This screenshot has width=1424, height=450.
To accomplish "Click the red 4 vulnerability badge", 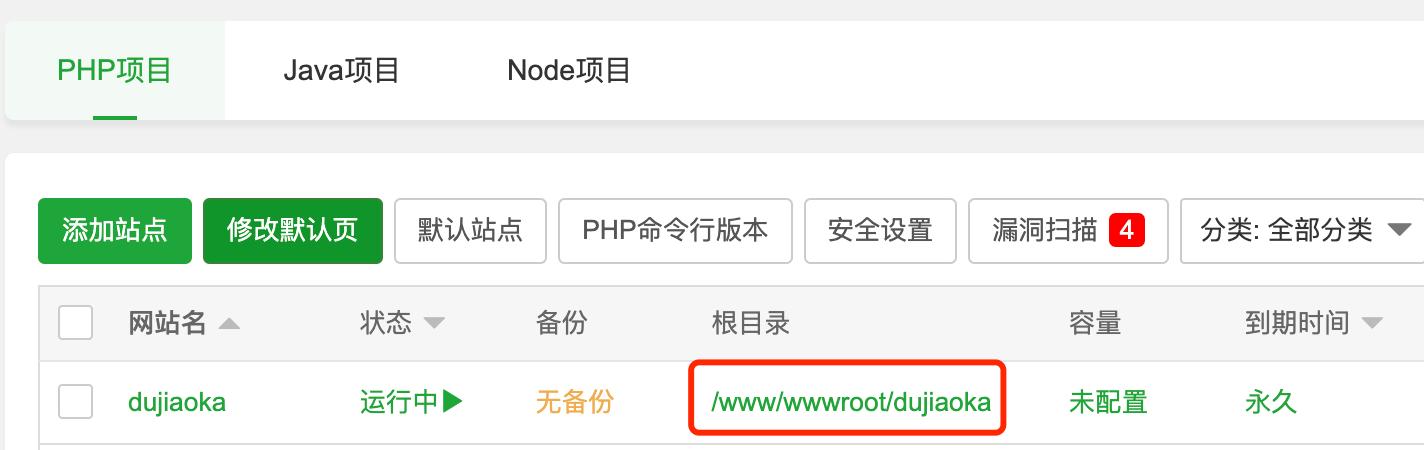I will 1126,231.
